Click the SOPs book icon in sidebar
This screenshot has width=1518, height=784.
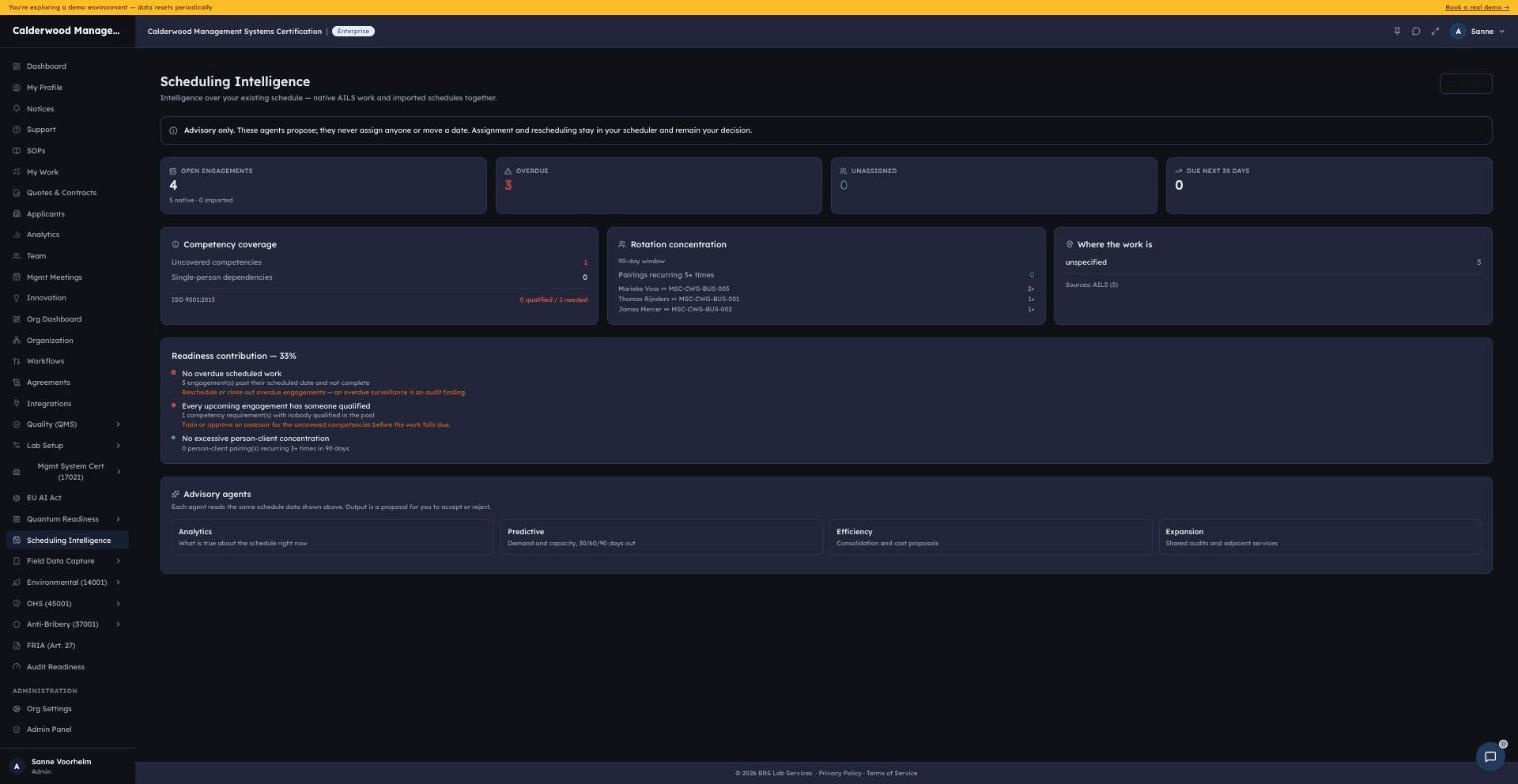[17, 151]
